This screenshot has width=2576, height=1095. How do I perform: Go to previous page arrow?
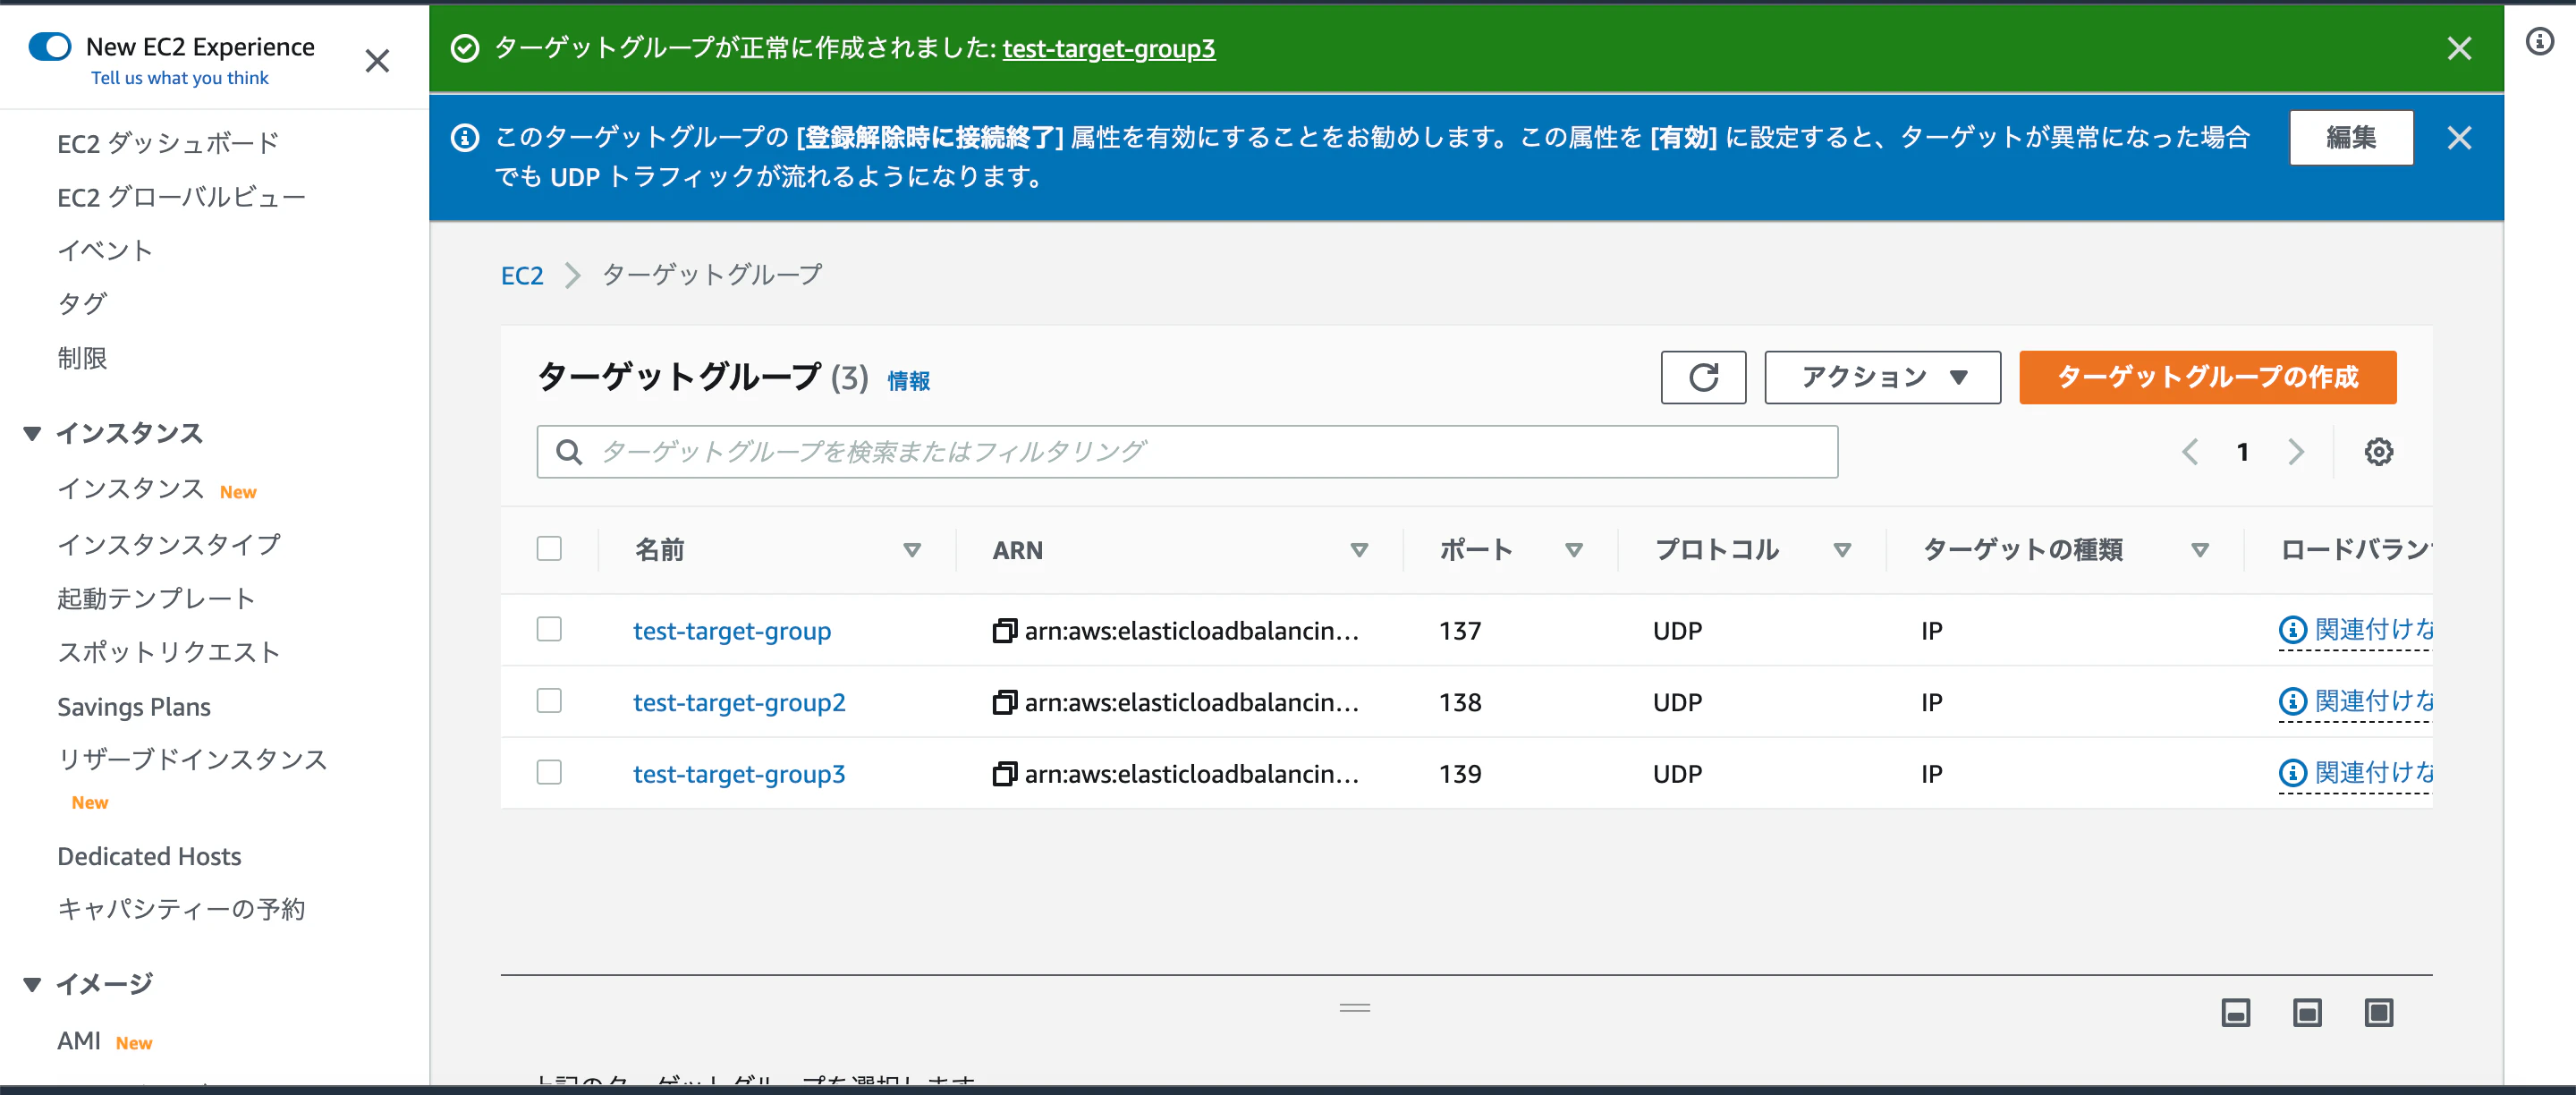[2189, 452]
